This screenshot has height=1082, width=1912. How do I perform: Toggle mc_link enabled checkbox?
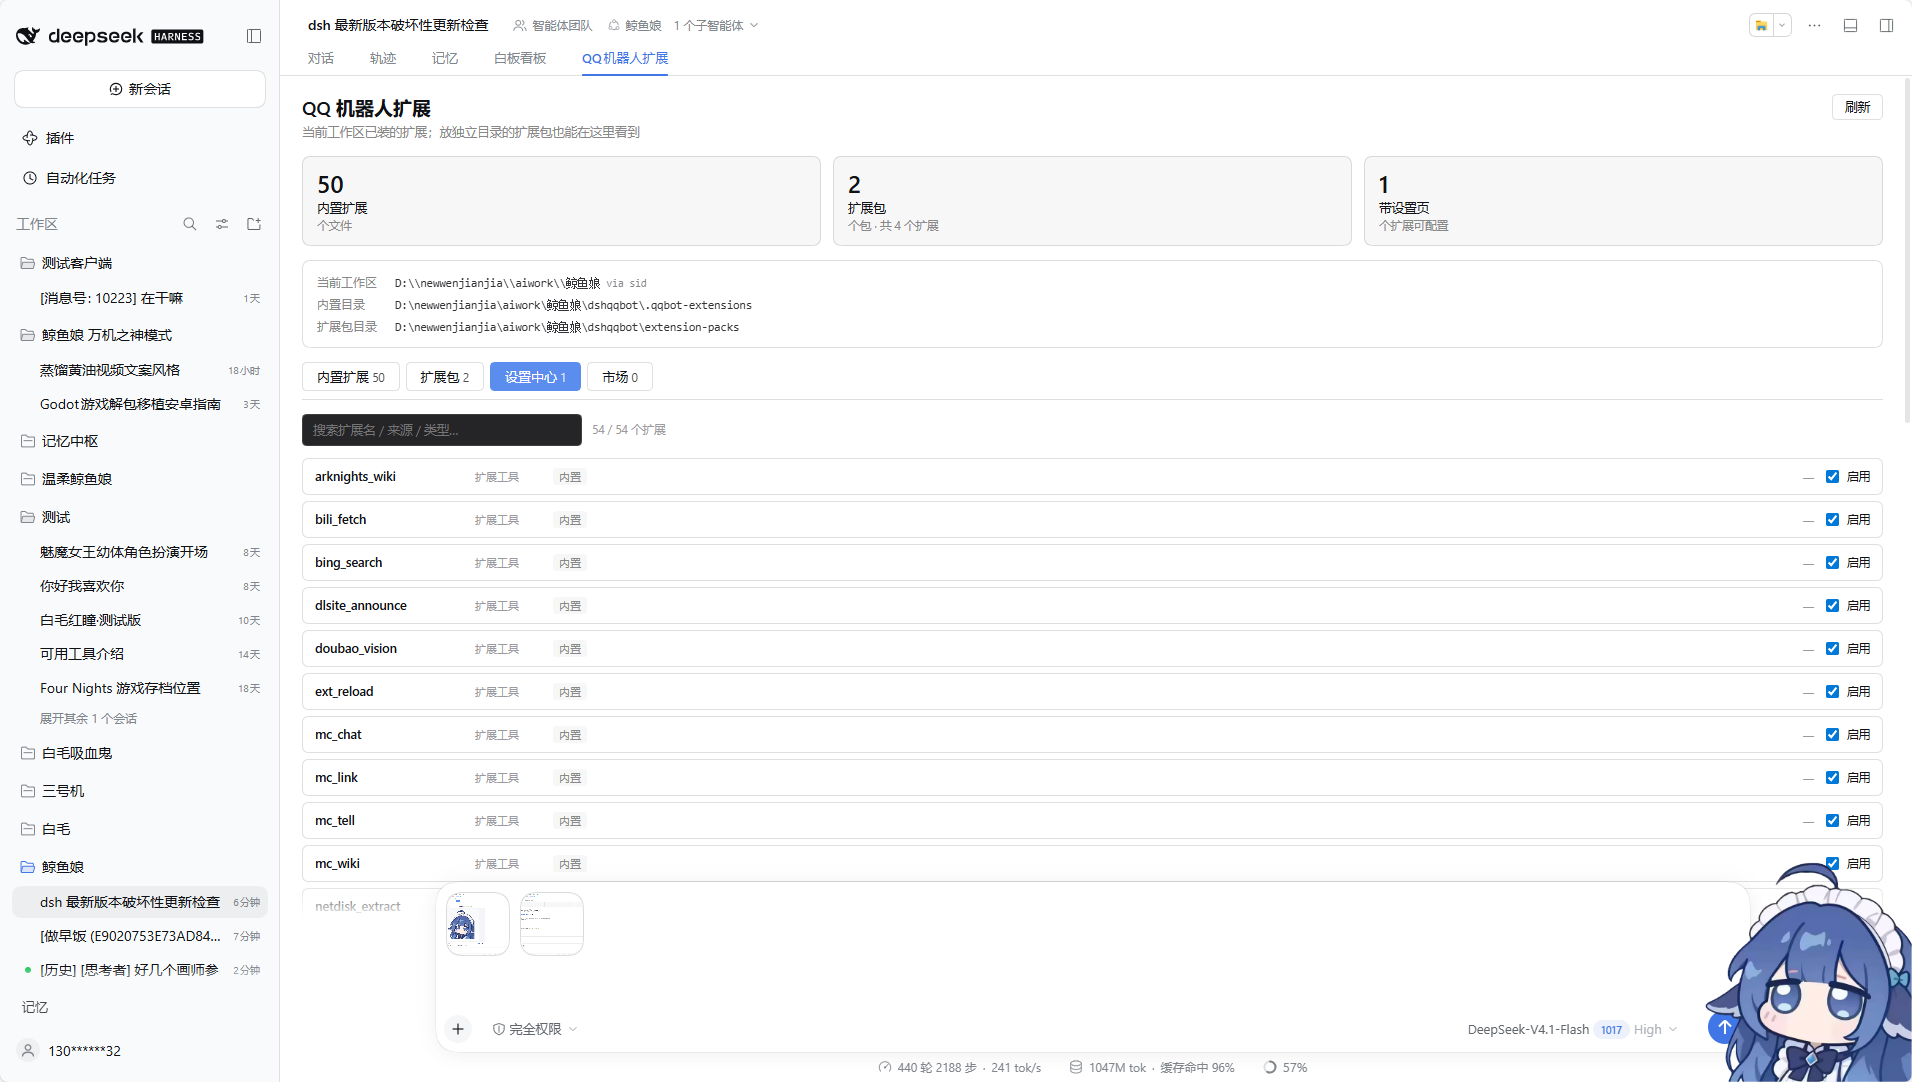pyautogui.click(x=1832, y=778)
